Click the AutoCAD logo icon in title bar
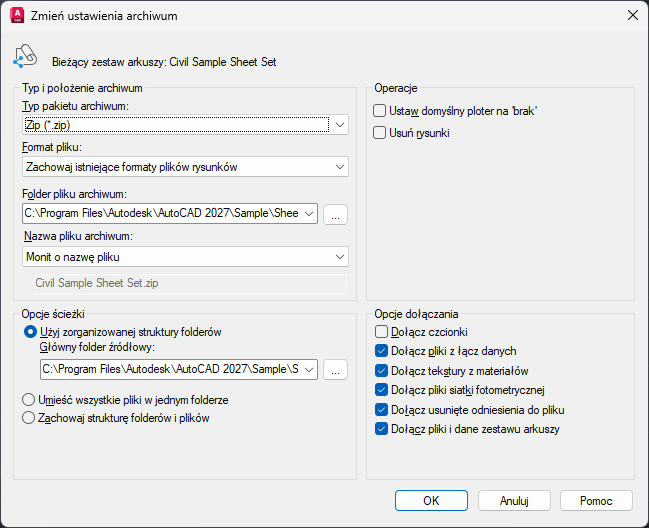The height and width of the screenshot is (528, 649). pos(16,15)
